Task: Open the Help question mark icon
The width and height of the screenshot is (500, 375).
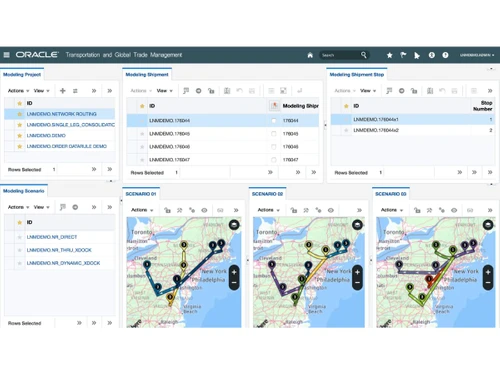Action: pyautogui.click(x=445, y=55)
